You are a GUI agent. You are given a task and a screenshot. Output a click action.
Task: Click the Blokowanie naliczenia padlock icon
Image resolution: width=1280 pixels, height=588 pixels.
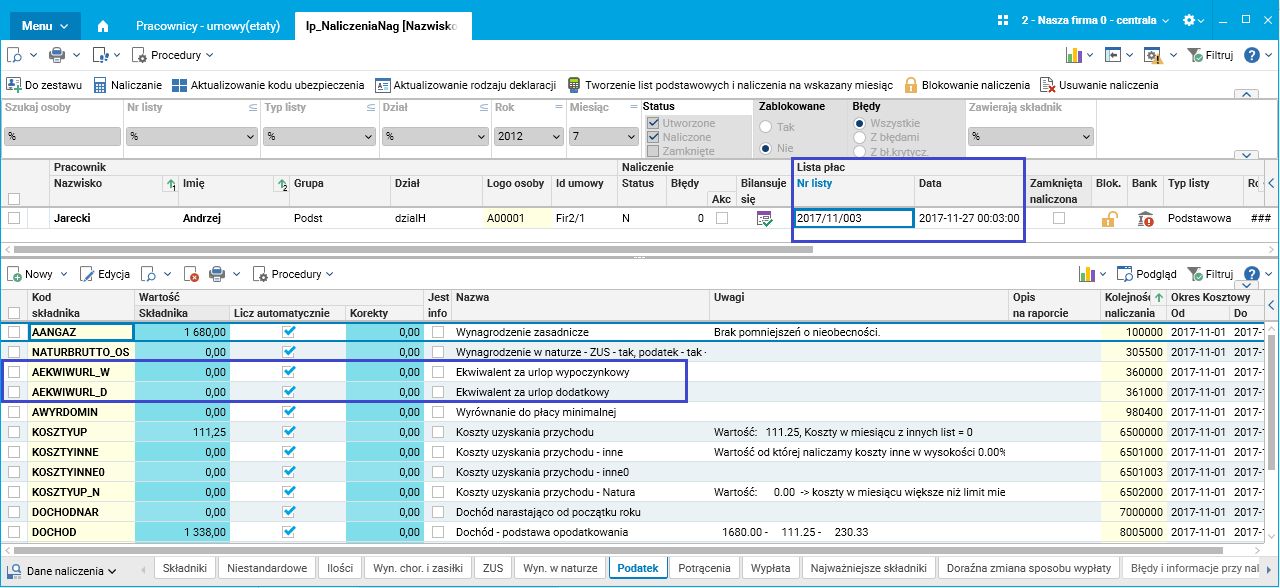(911, 85)
